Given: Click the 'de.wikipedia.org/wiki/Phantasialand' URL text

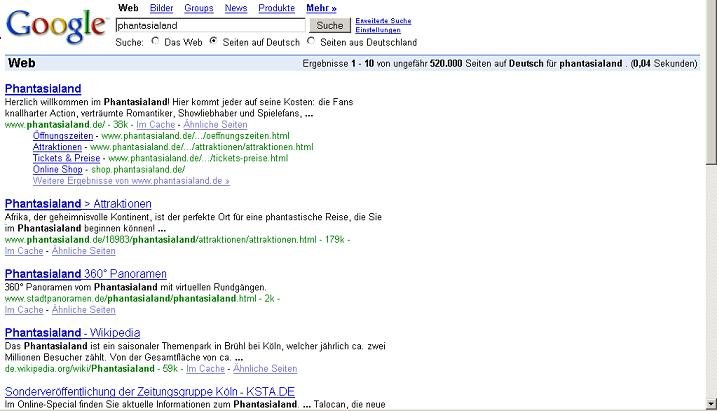Looking at the screenshot, I should tap(80, 368).
